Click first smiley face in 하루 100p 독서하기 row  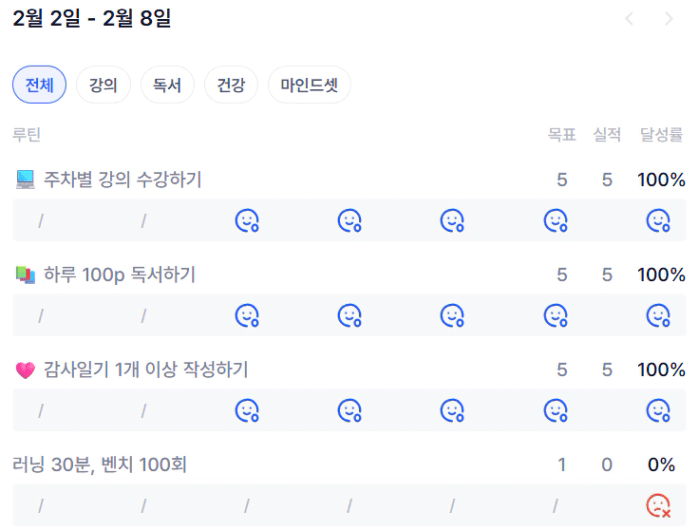click(247, 316)
